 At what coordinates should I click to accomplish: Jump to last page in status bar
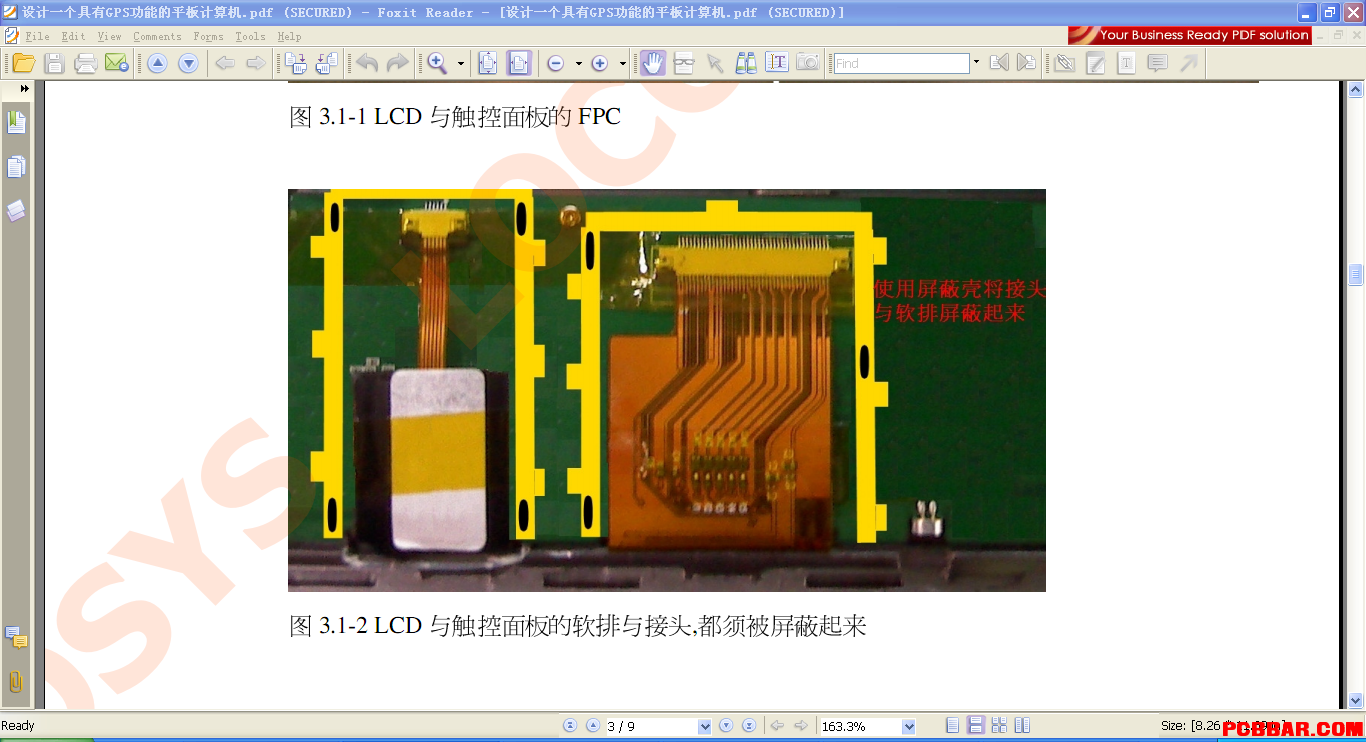[748, 726]
